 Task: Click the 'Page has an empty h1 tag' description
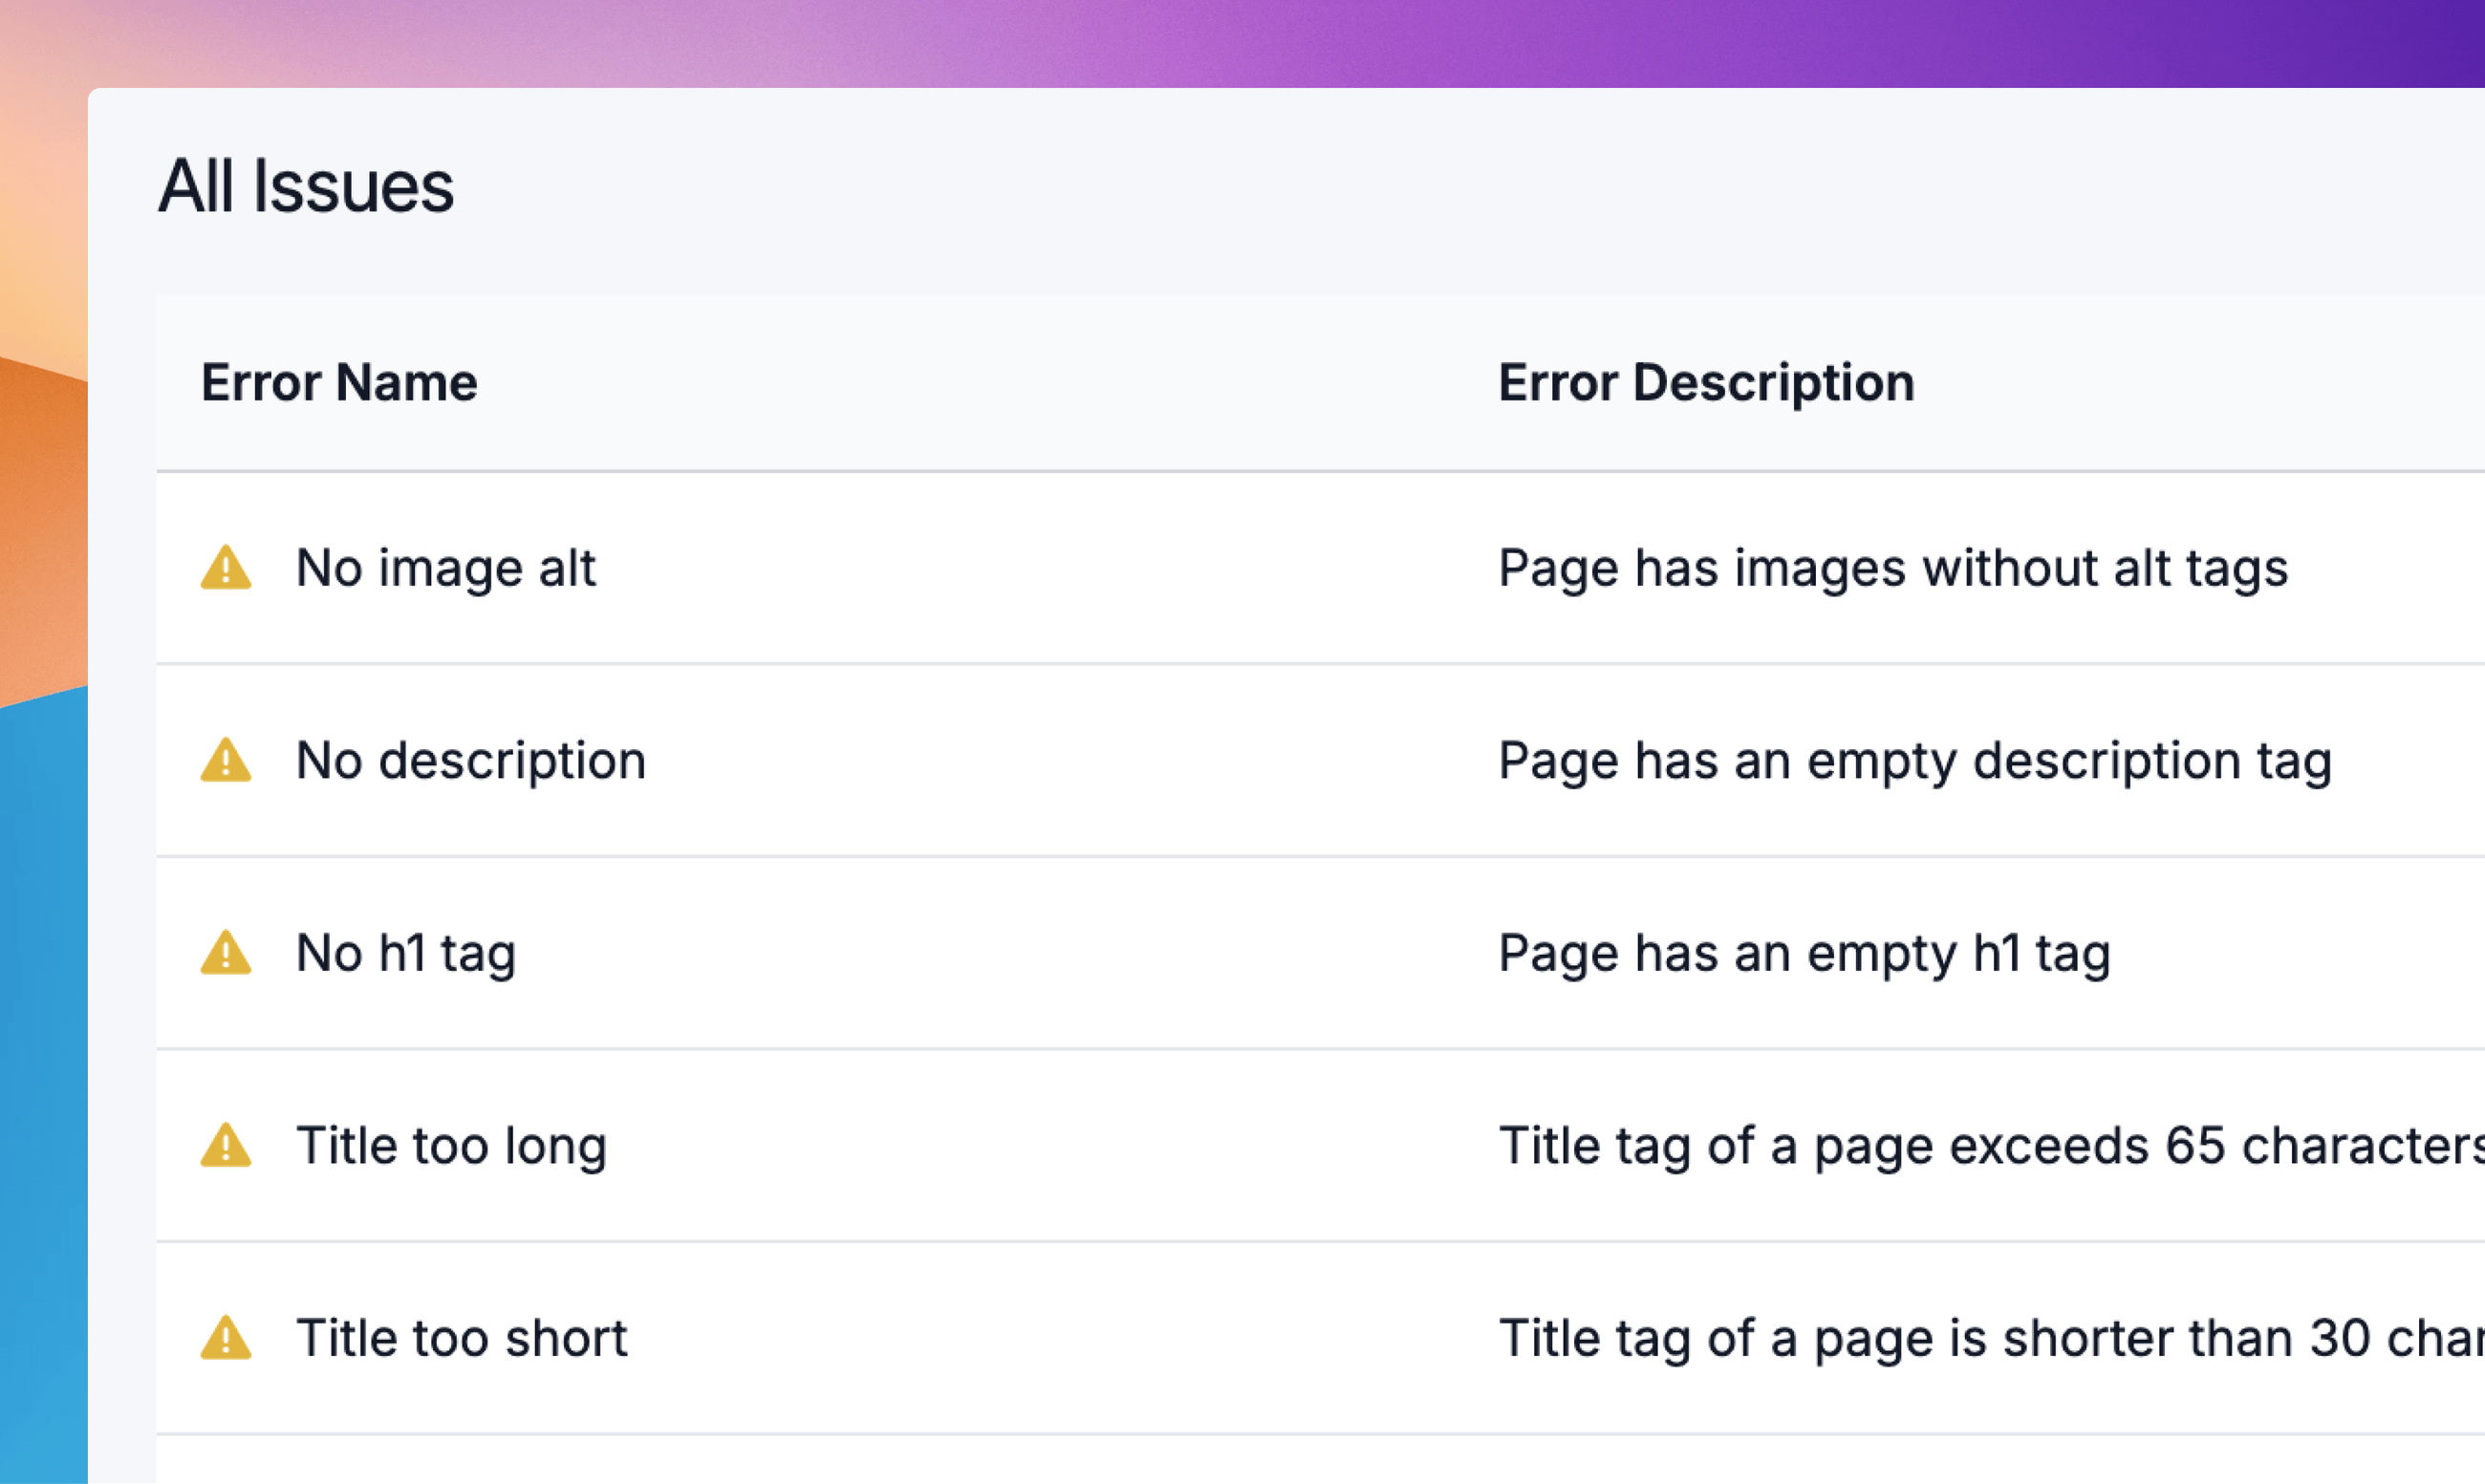(1805, 953)
